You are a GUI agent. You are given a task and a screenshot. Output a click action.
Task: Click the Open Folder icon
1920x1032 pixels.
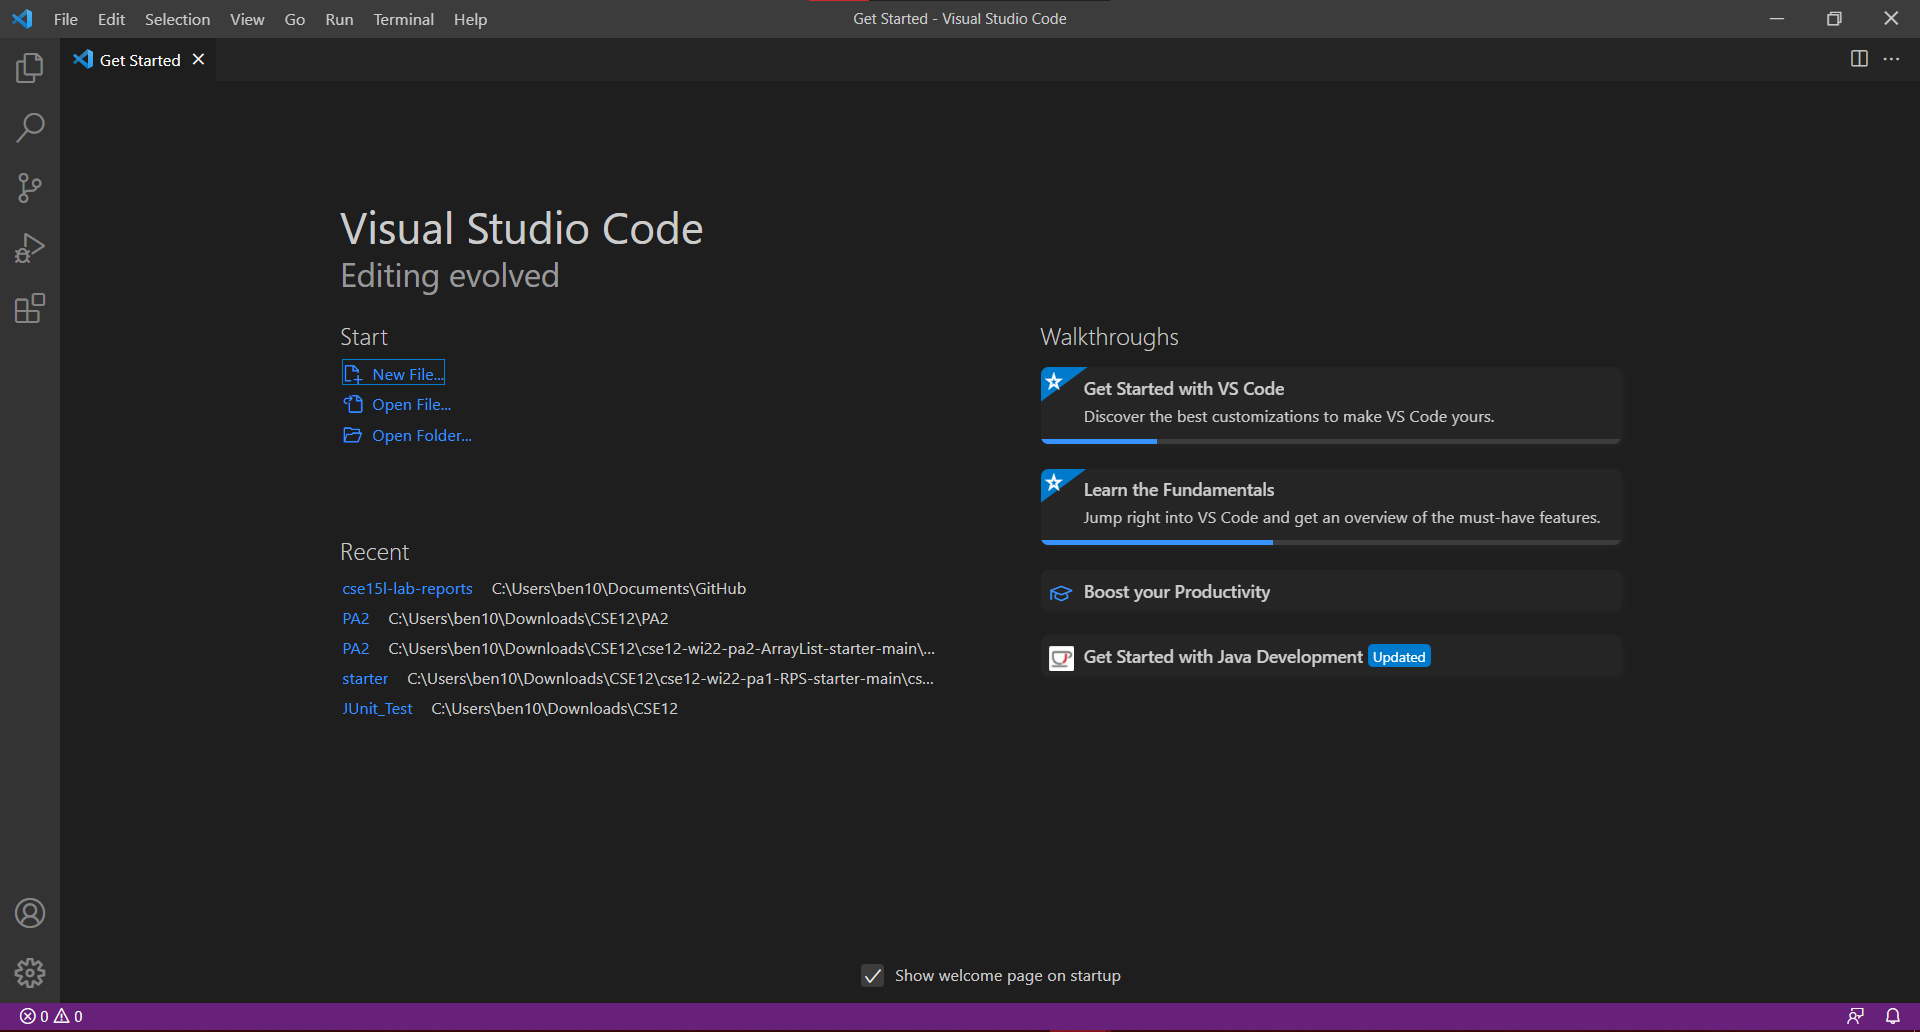[x=353, y=435]
